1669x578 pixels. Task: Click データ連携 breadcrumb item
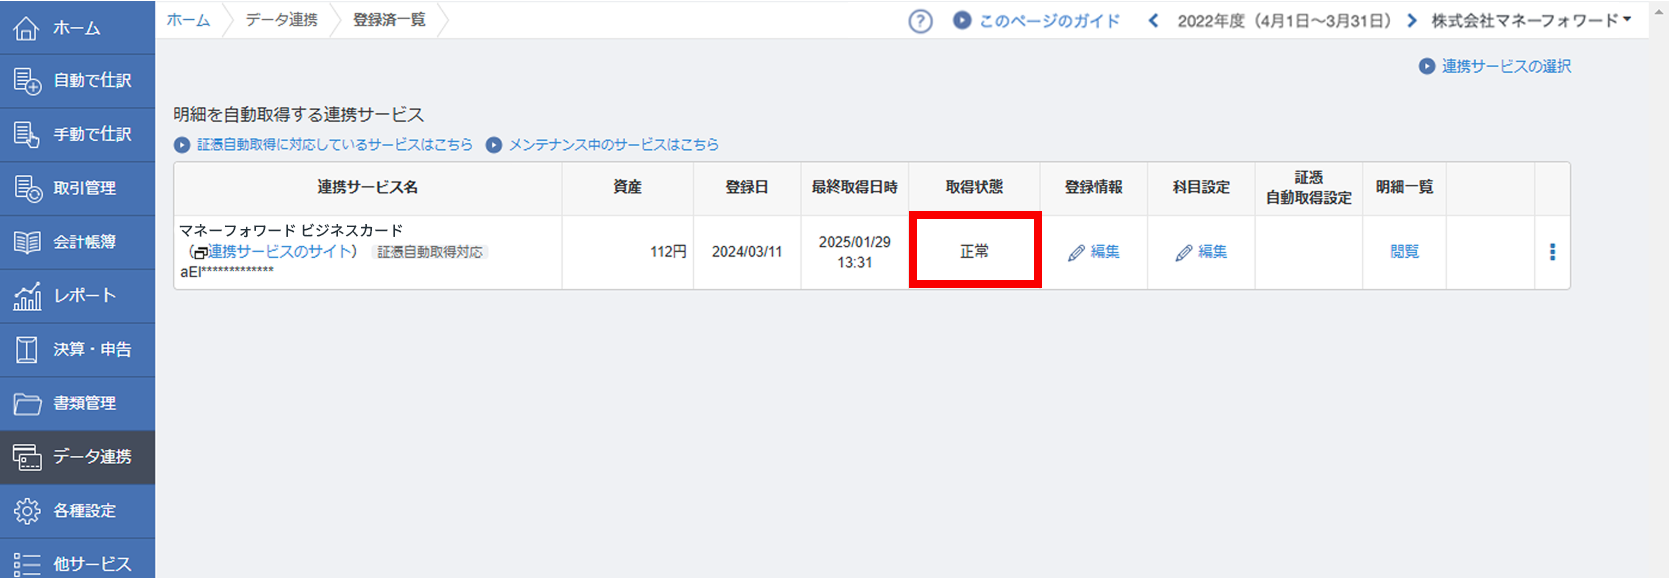coord(281,20)
